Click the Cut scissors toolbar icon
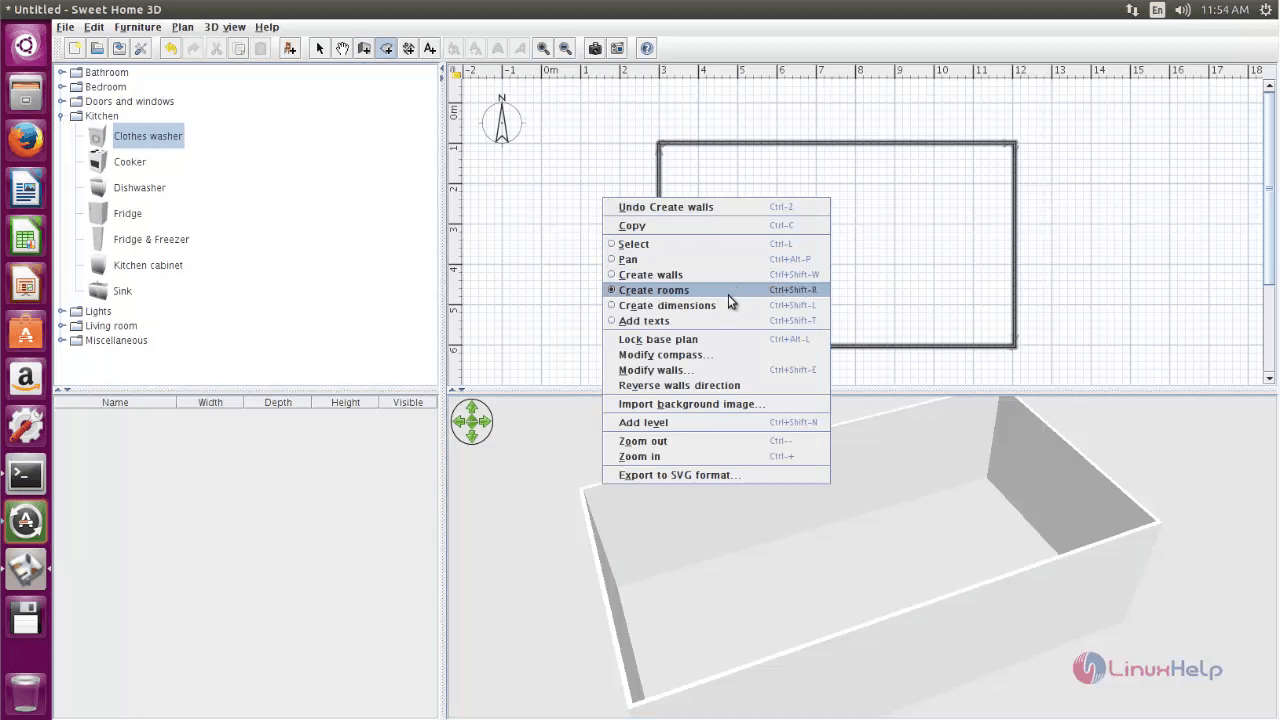The width and height of the screenshot is (1280, 720). pyautogui.click(x=215, y=48)
